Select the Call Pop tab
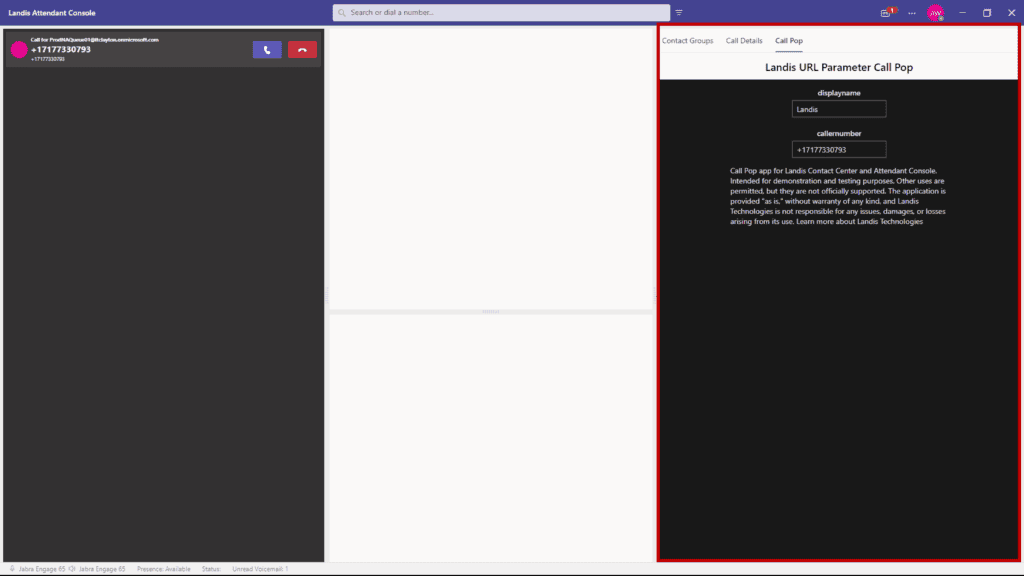 (789, 41)
